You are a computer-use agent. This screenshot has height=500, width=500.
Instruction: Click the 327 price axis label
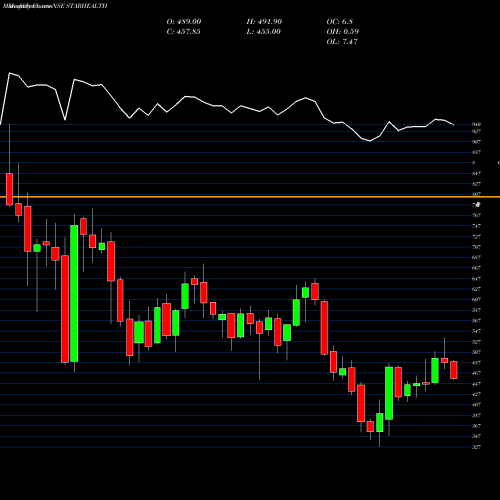click(476, 447)
